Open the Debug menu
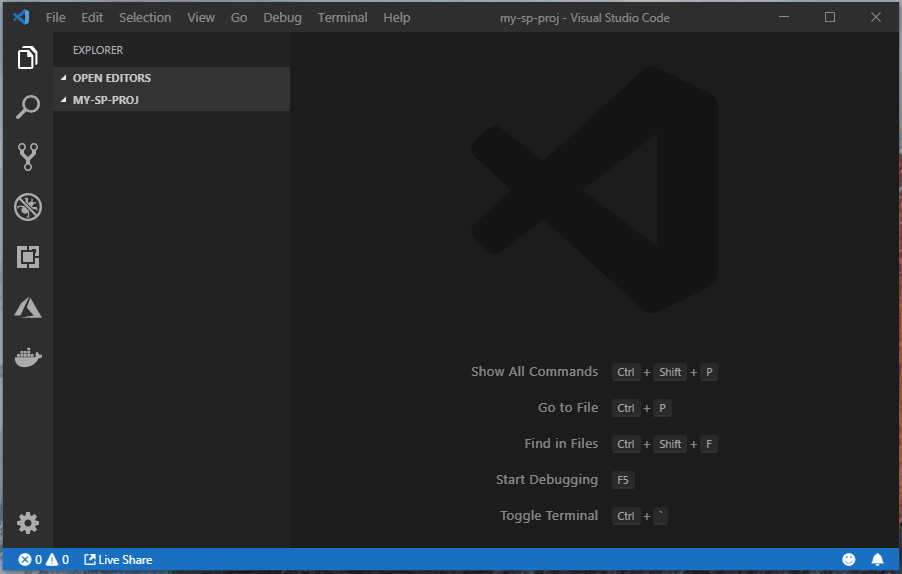The image size is (902, 574). [282, 18]
